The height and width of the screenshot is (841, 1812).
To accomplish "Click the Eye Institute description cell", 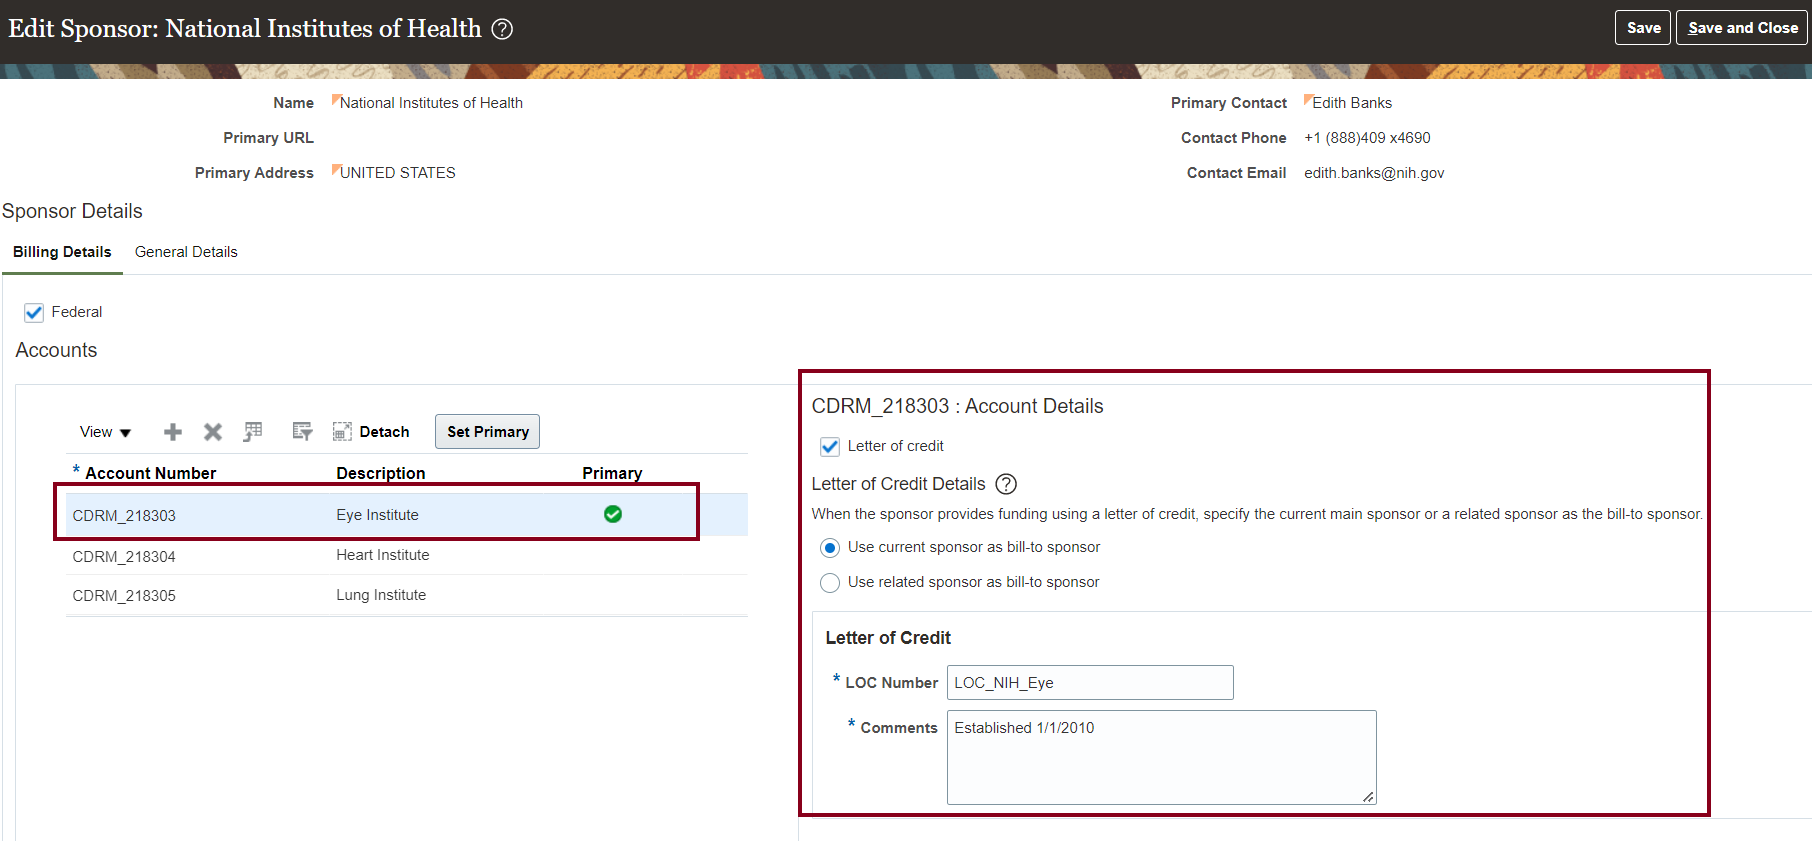I will [x=377, y=515].
